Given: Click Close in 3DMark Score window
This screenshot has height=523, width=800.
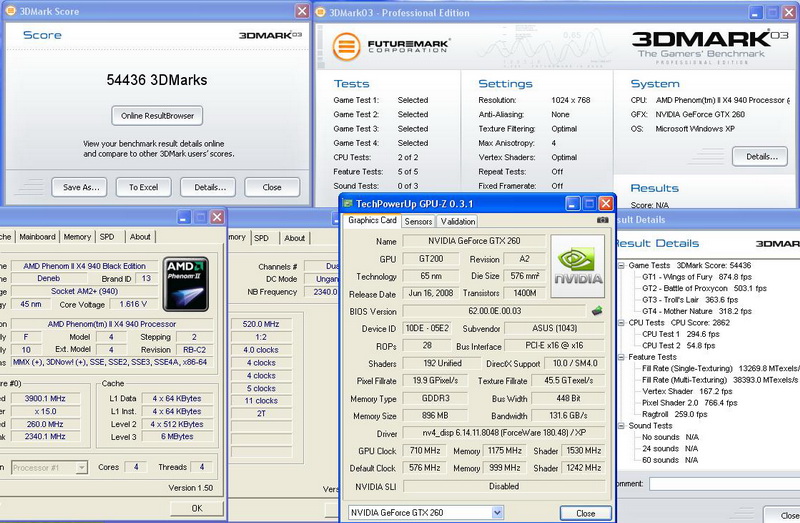Looking at the screenshot, I should click(x=272, y=187).
